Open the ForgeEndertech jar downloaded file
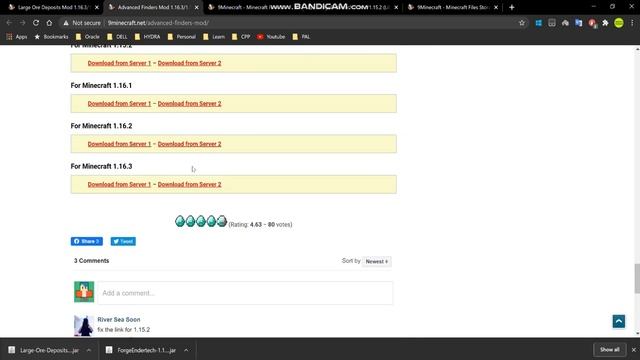640x360 pixels. click(142, 350)
